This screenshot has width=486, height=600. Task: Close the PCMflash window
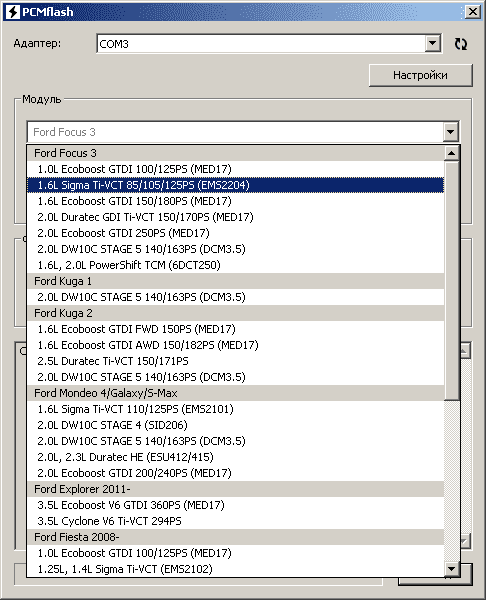pyautogui.click(x=473, y=12)
